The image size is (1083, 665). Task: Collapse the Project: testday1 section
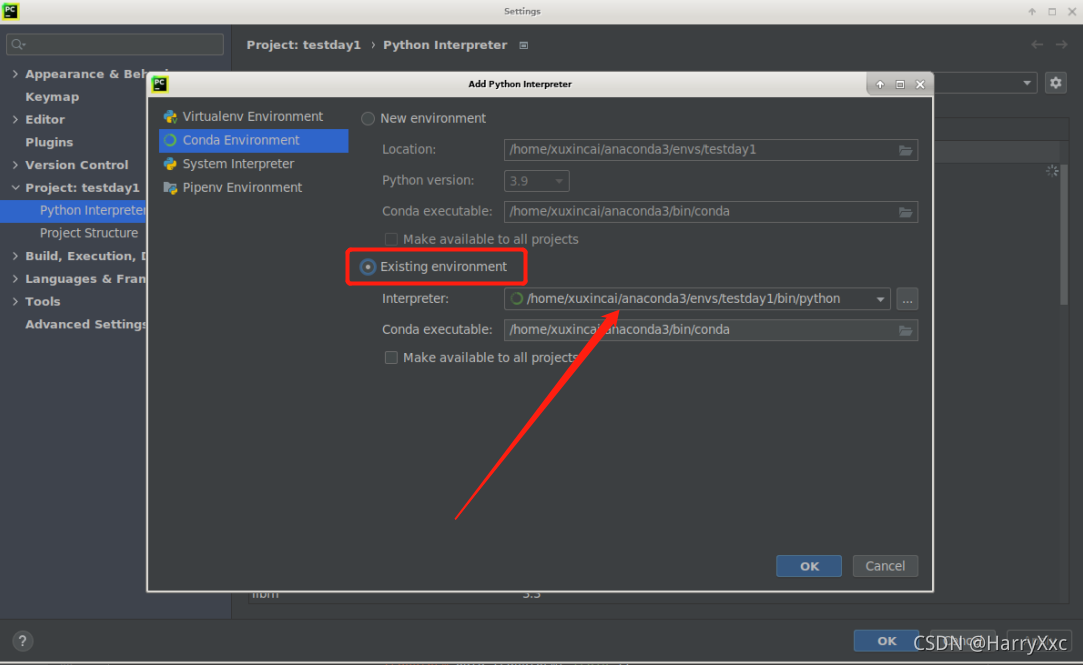point(15,188)
